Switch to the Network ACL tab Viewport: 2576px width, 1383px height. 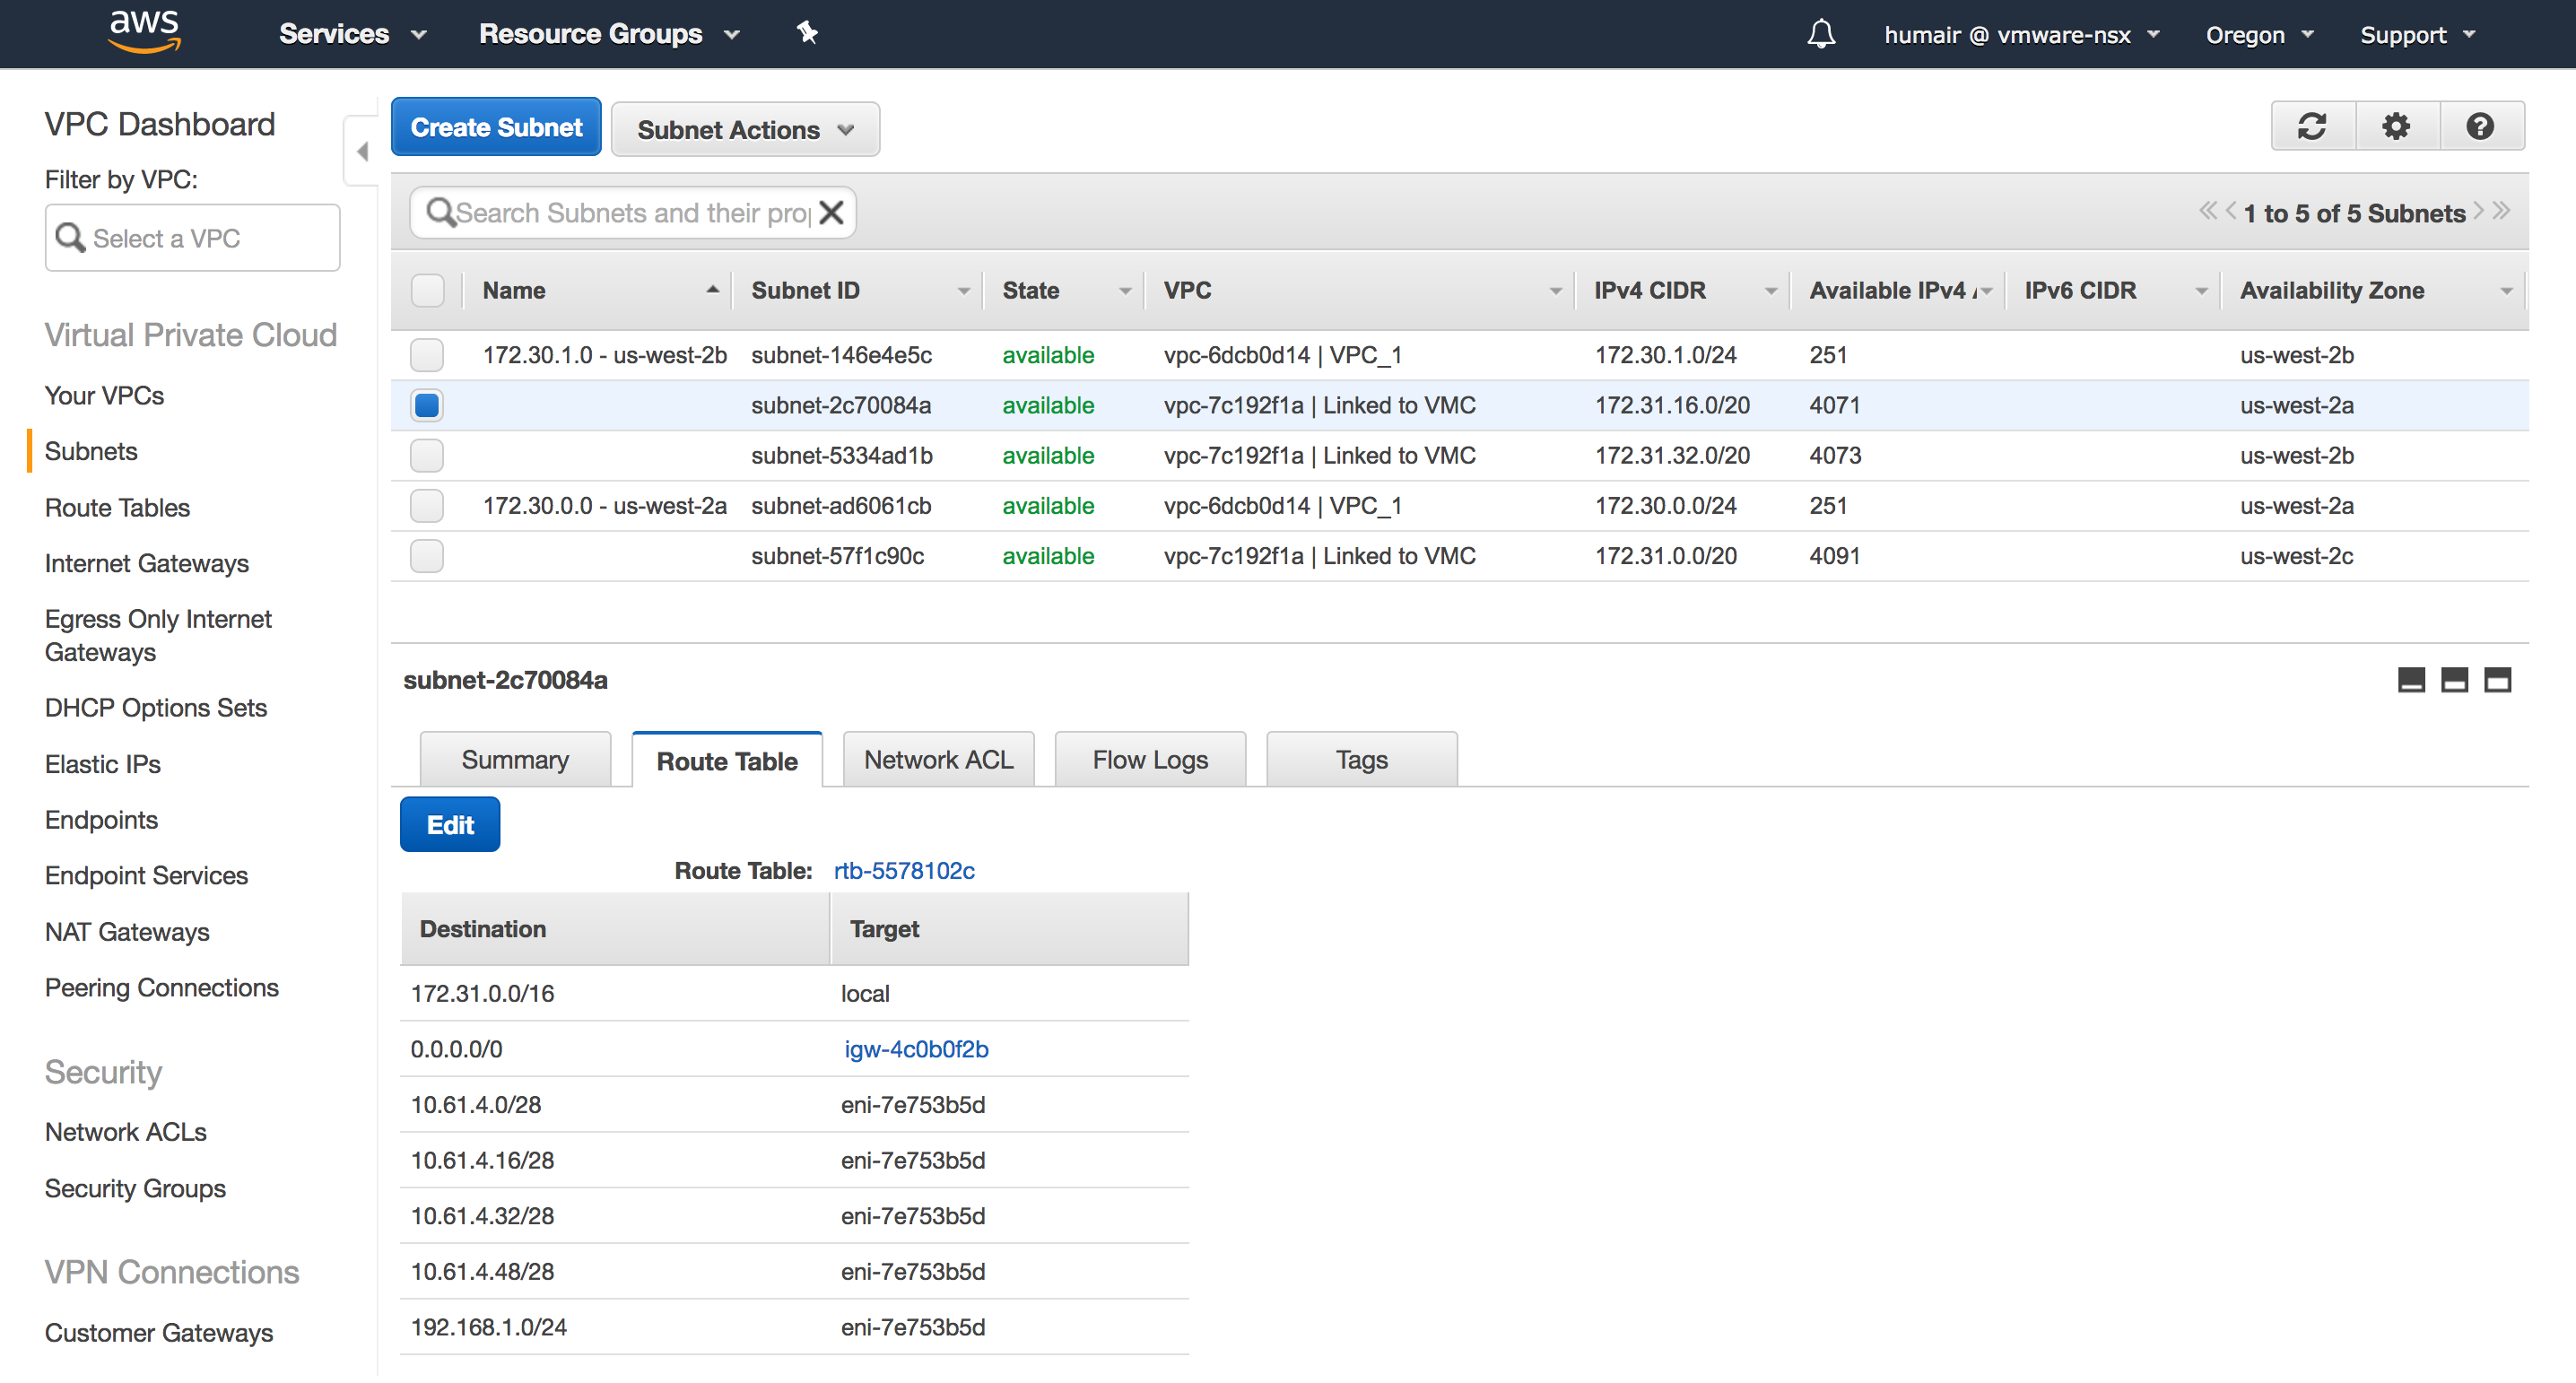point(938,761)
